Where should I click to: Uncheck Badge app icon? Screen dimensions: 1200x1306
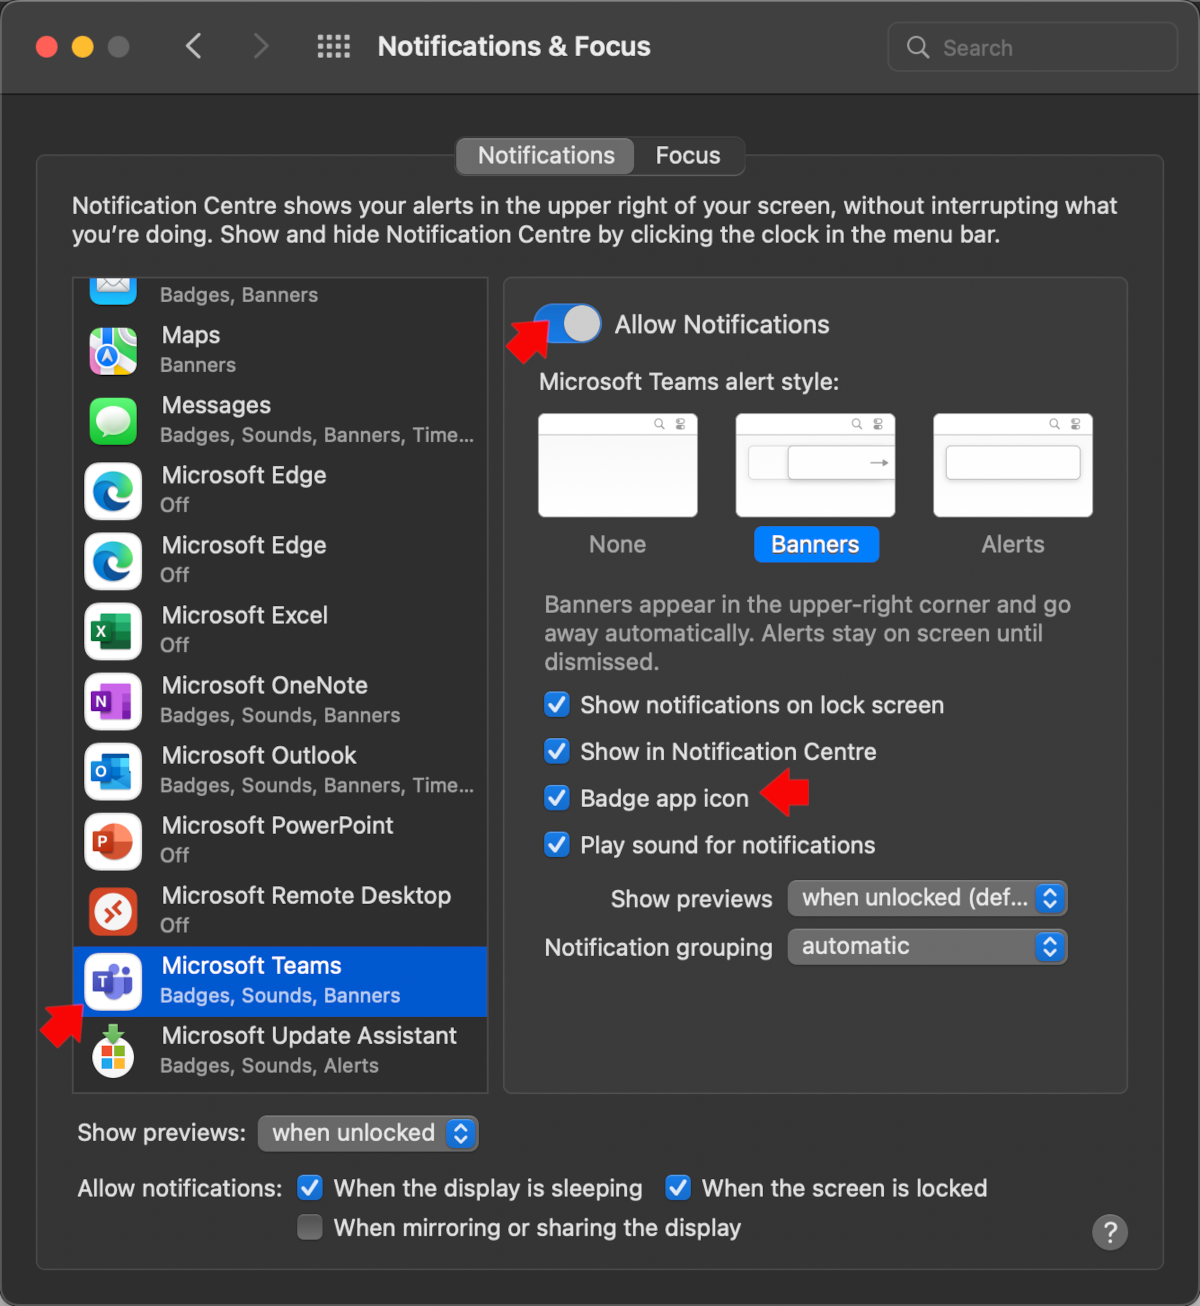(557, 798)
